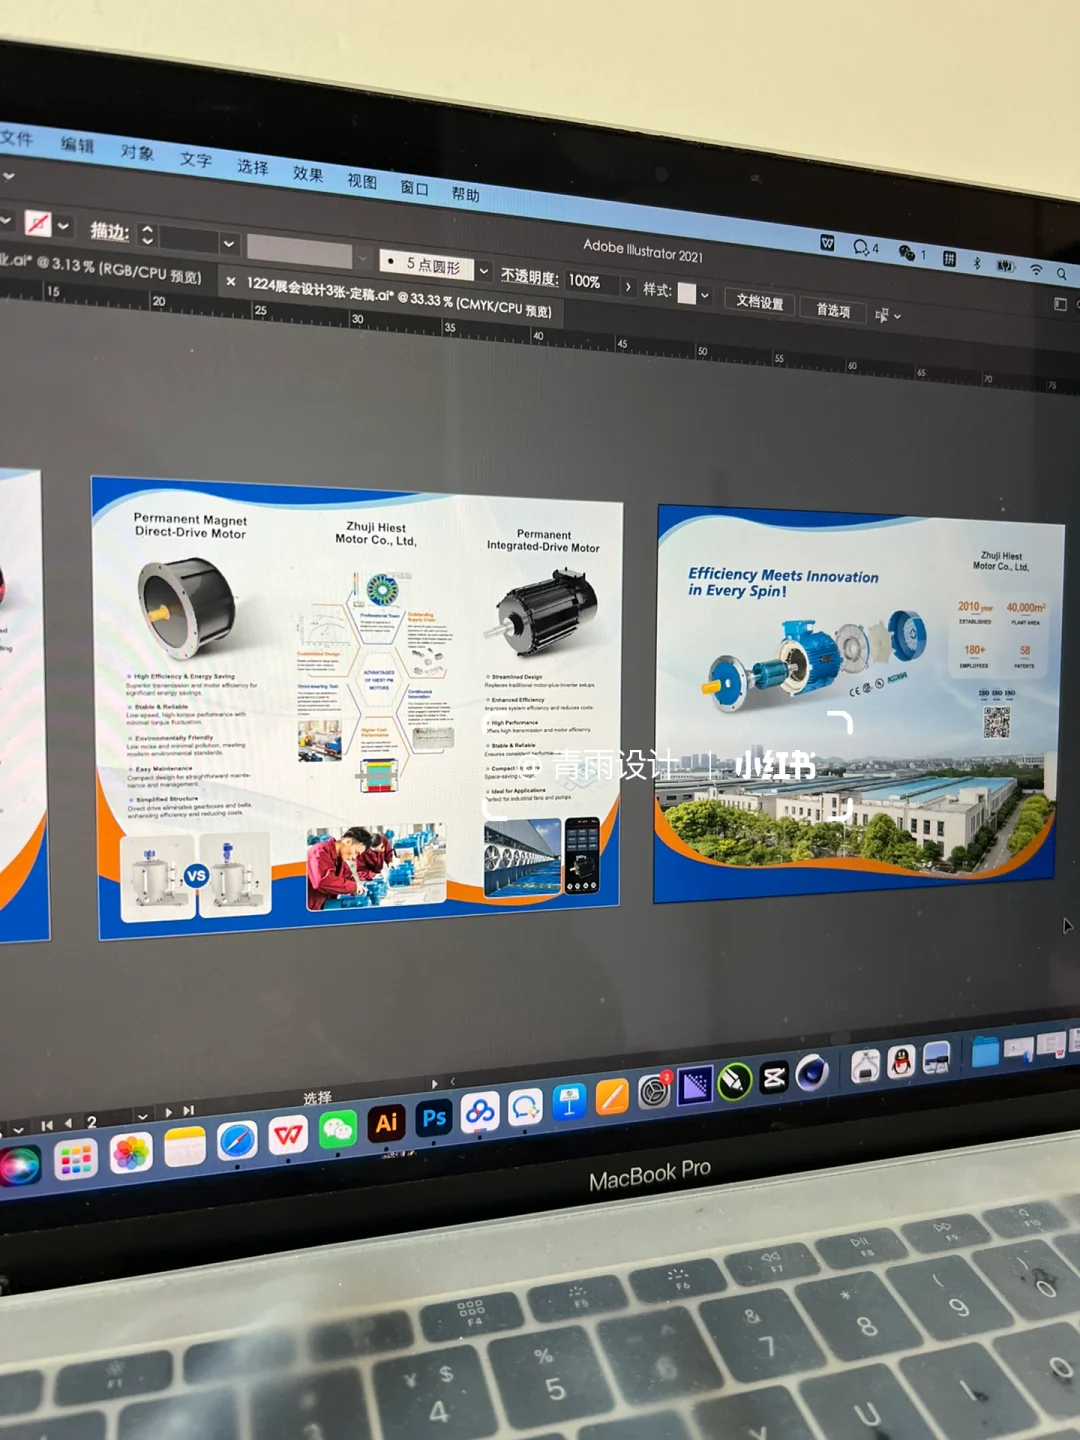Viewport: 1080px width, 1440px height.
Task: Close the 1224展会设计3张-定稿.ai tab
Action: (x=231, y=282)
